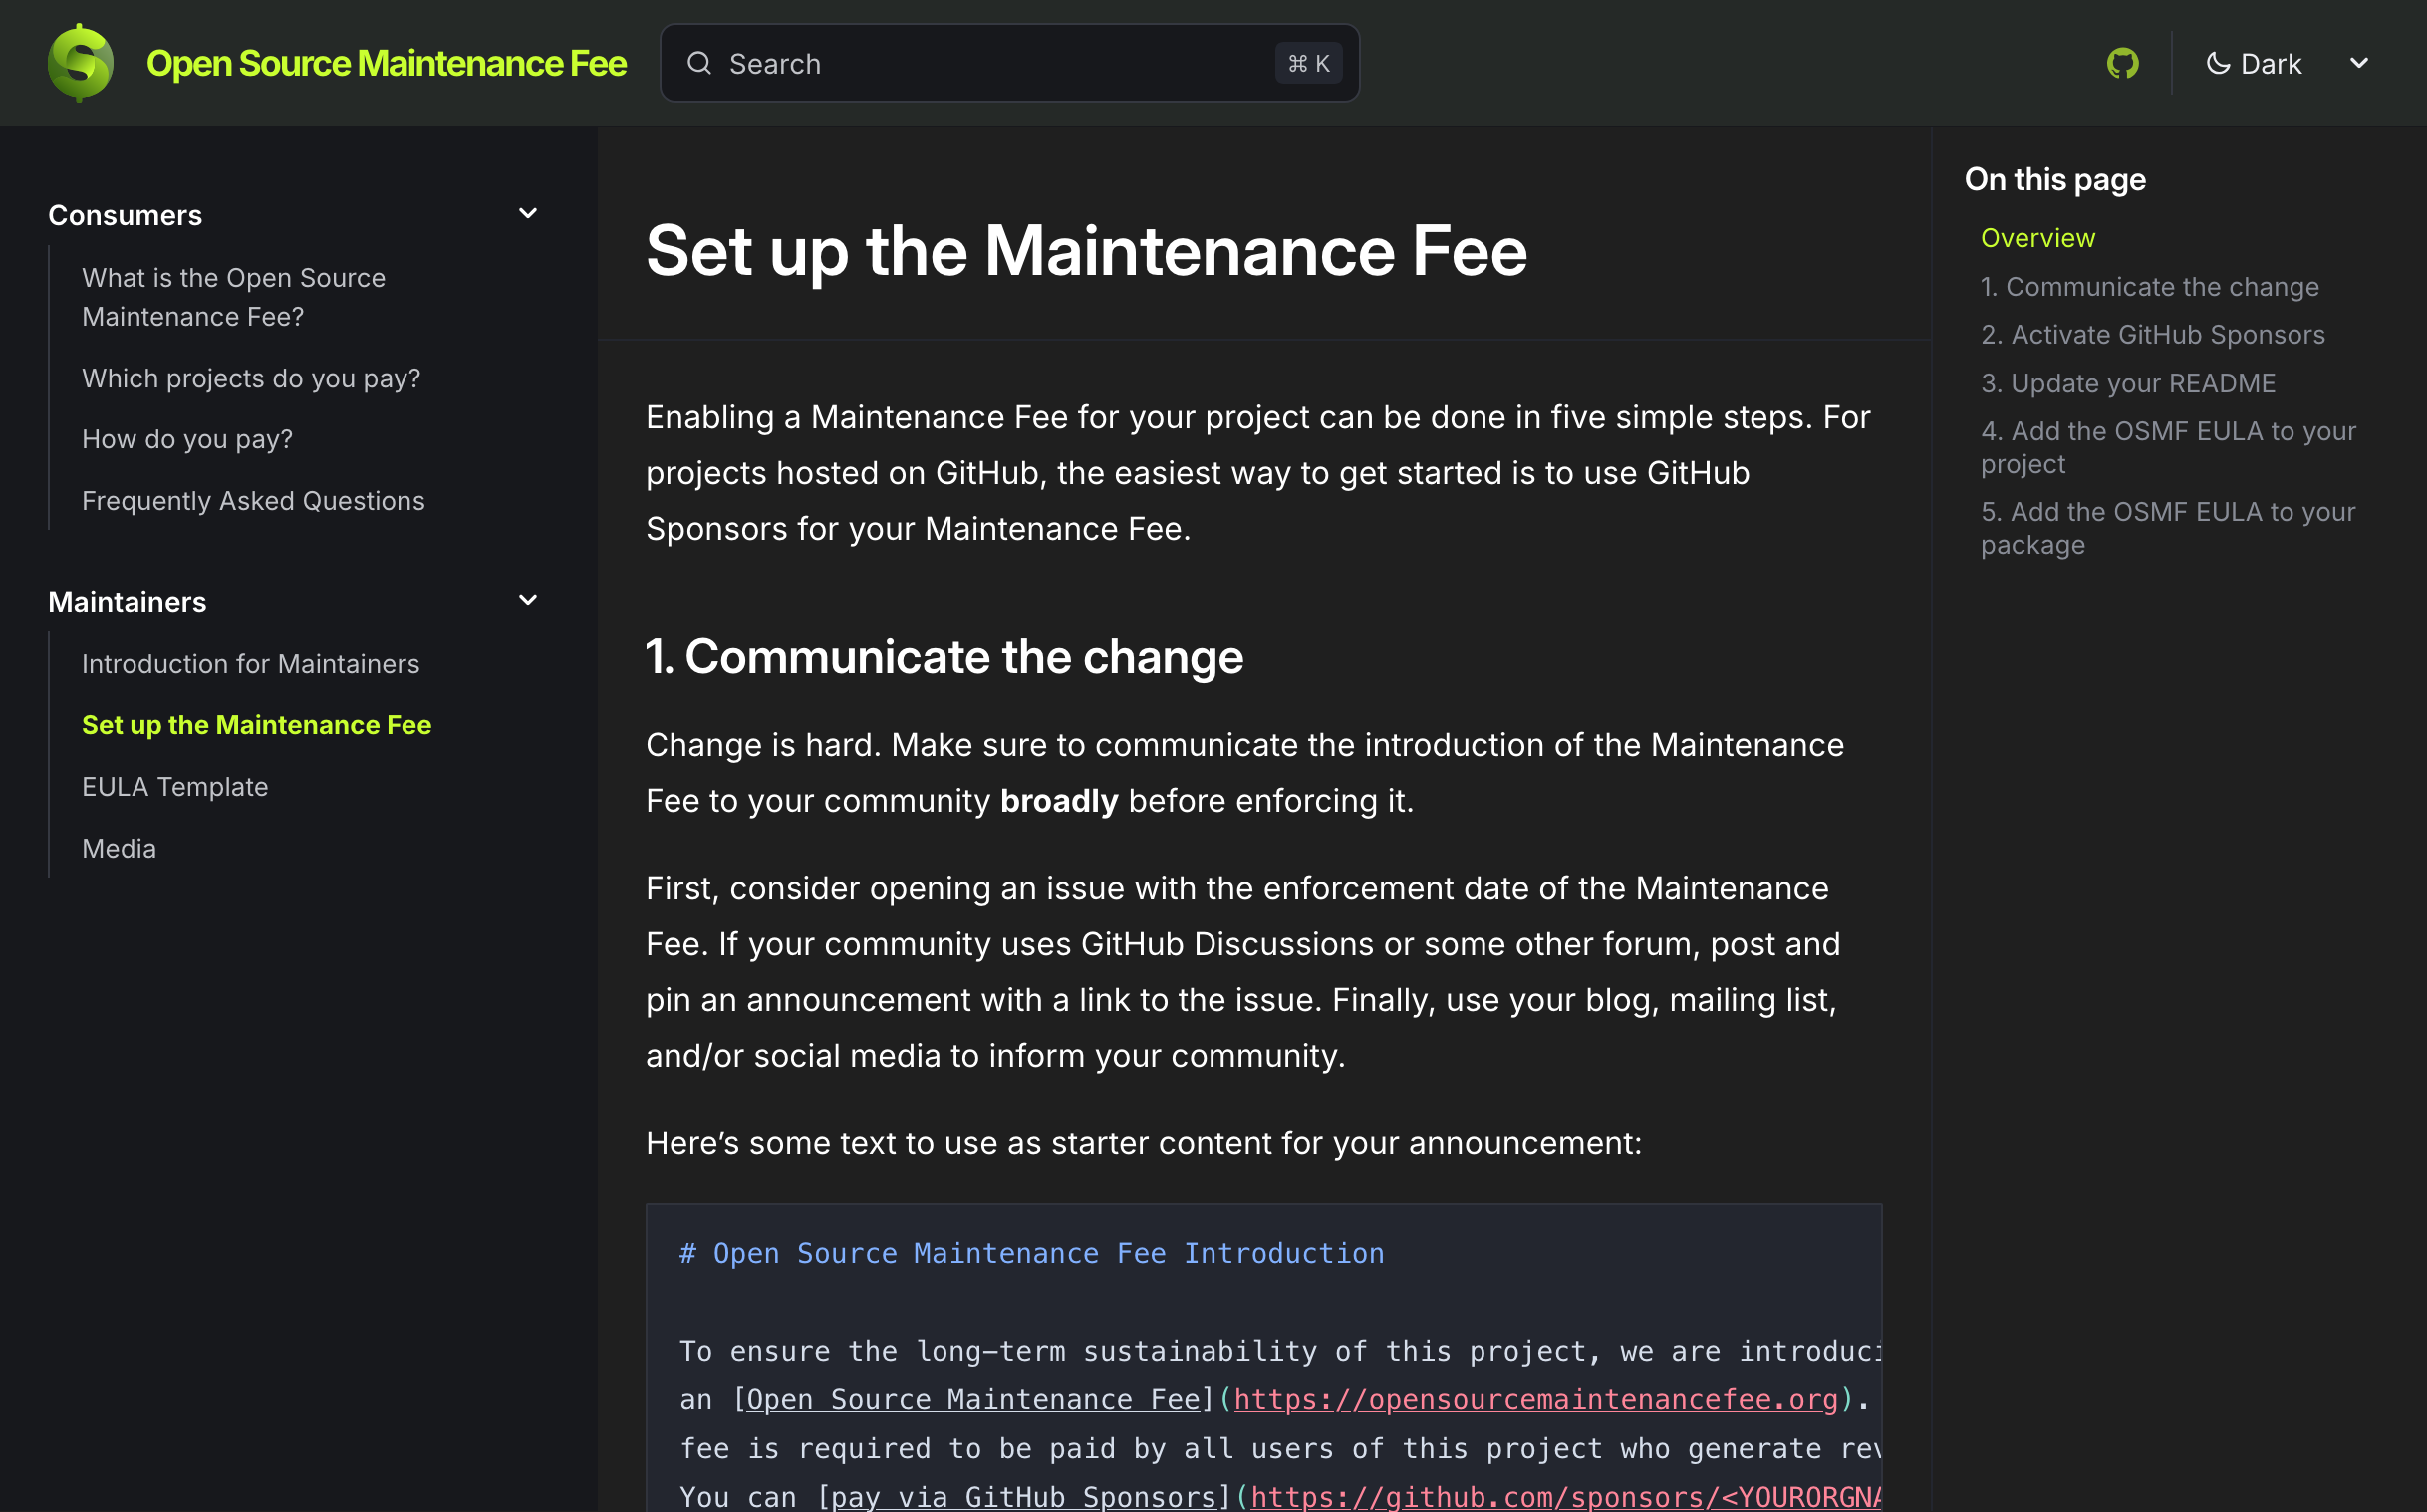Jump to Overview in On this page
Screen dimensions: 2427x1512
(x=2037, y=237)
